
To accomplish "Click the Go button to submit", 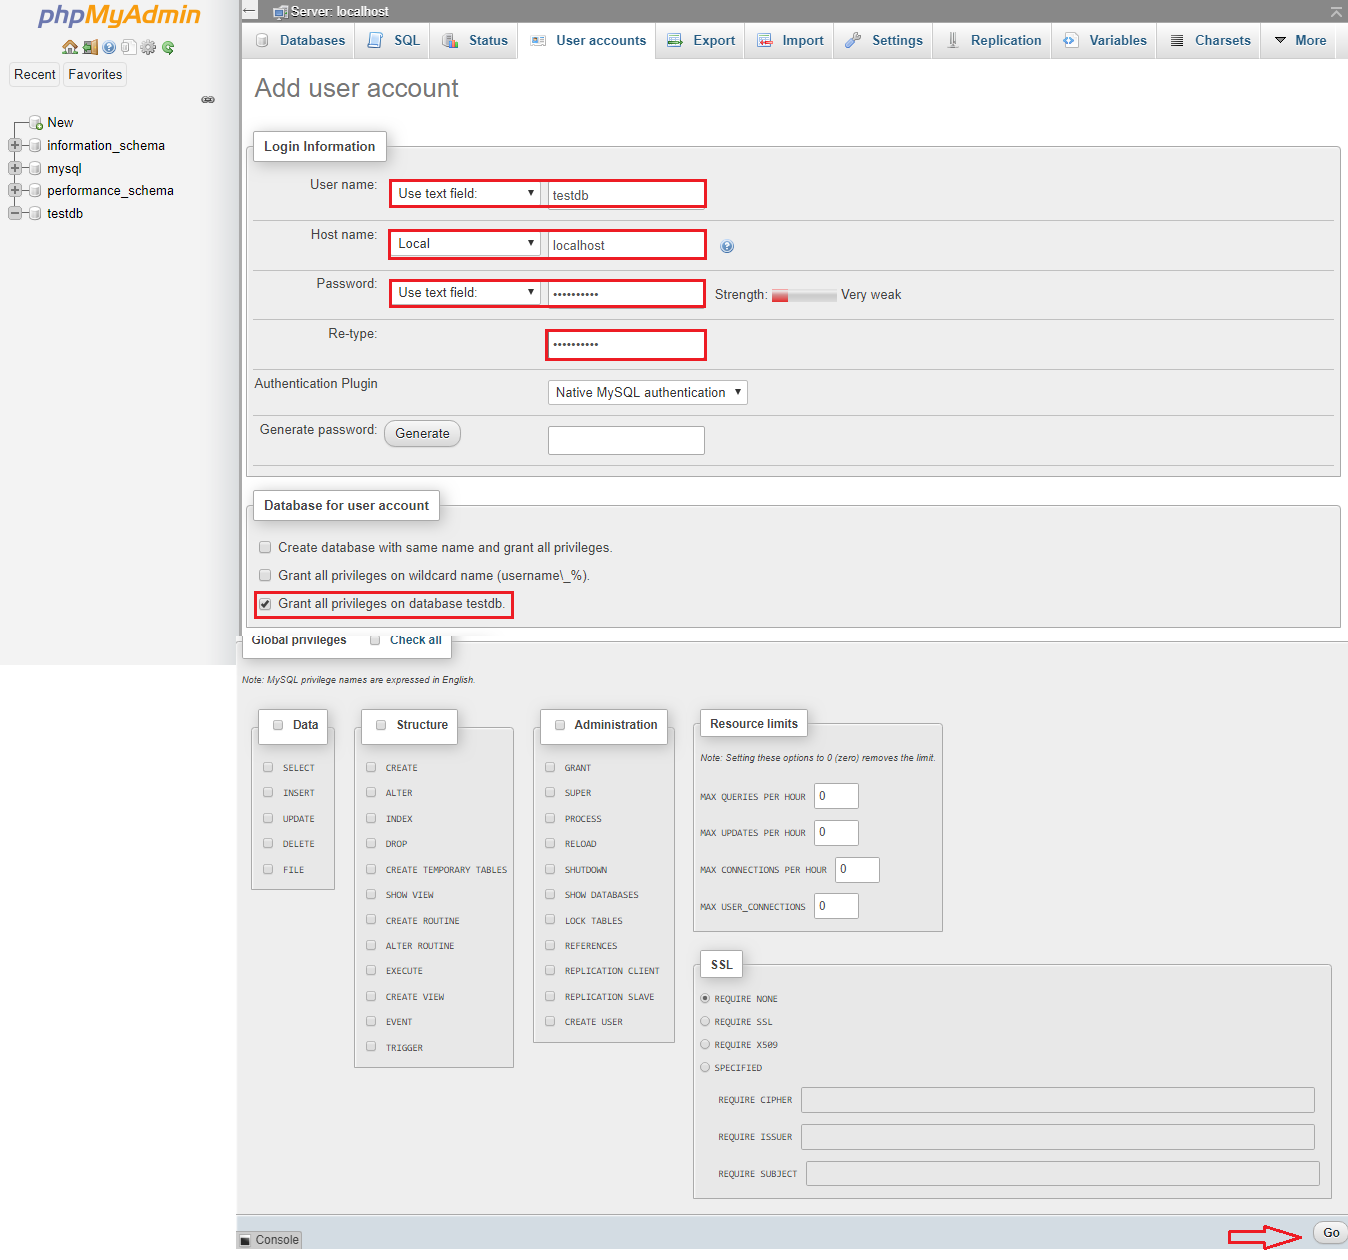I will [x=1331, y=1233].
